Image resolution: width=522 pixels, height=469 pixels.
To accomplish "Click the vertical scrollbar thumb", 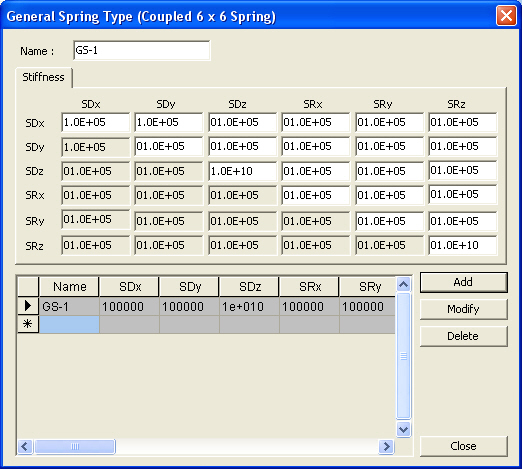I will coord(403,356).
